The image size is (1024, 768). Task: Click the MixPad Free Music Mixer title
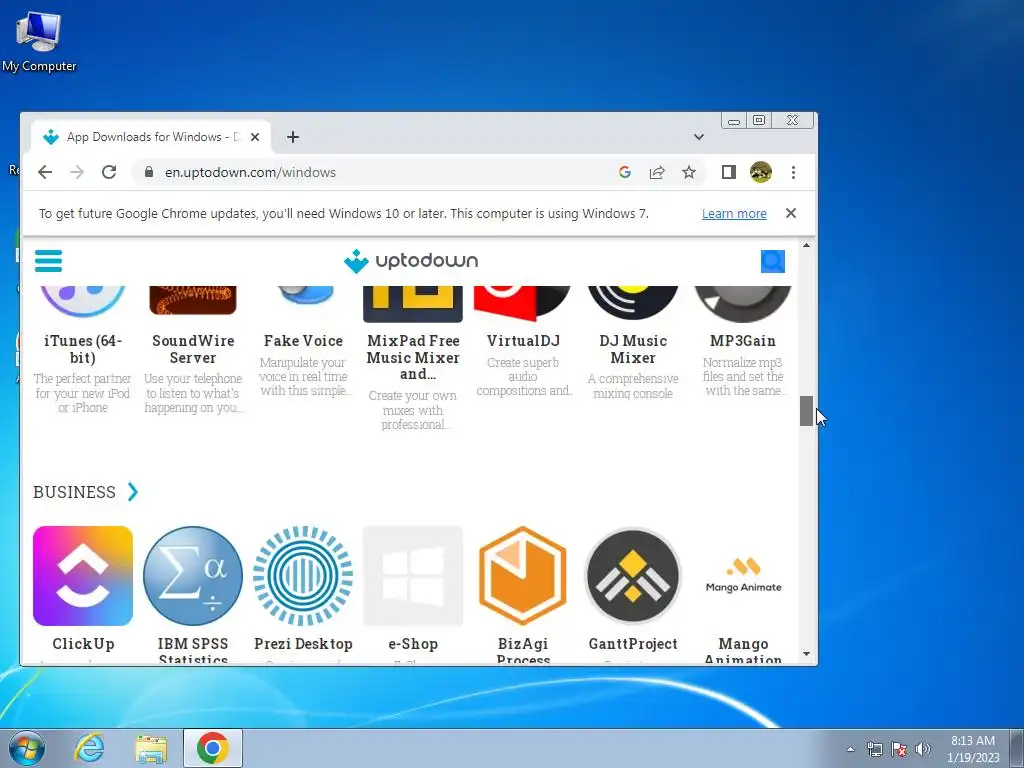[x=413, y=358]
